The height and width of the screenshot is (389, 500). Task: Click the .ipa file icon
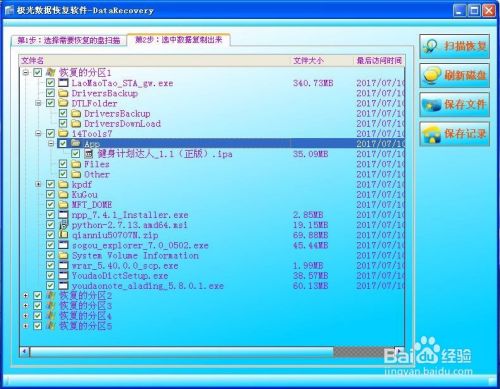(x=88, y=154)
